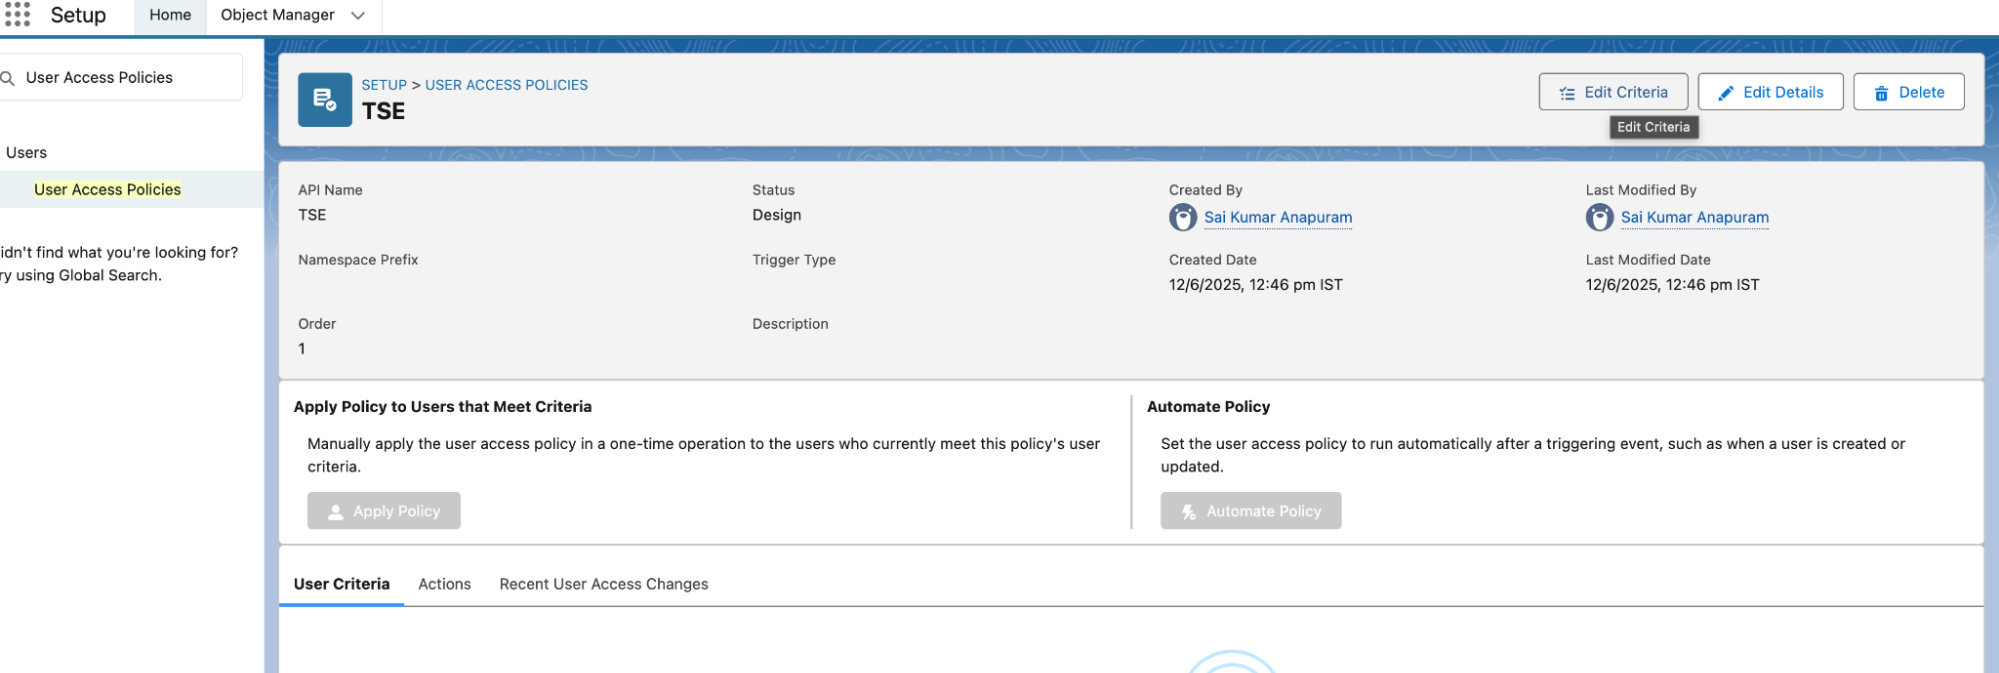Viewport: 1999px width, 673px height.
Task: Click the Automate Policy button
Action: click(1250, 511)
